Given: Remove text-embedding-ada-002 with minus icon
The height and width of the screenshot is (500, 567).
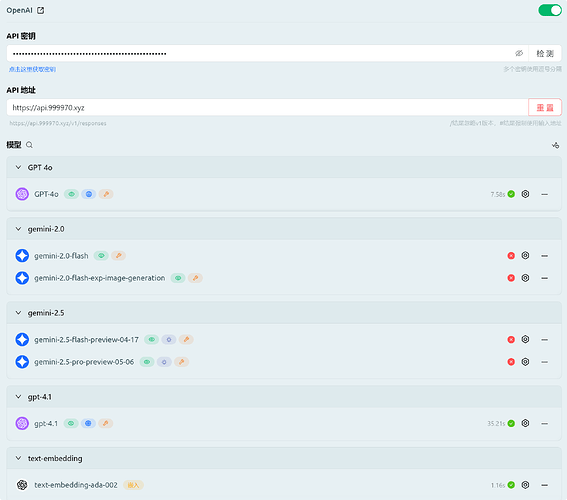Looking at the screenshot, I should pos(545,485).
